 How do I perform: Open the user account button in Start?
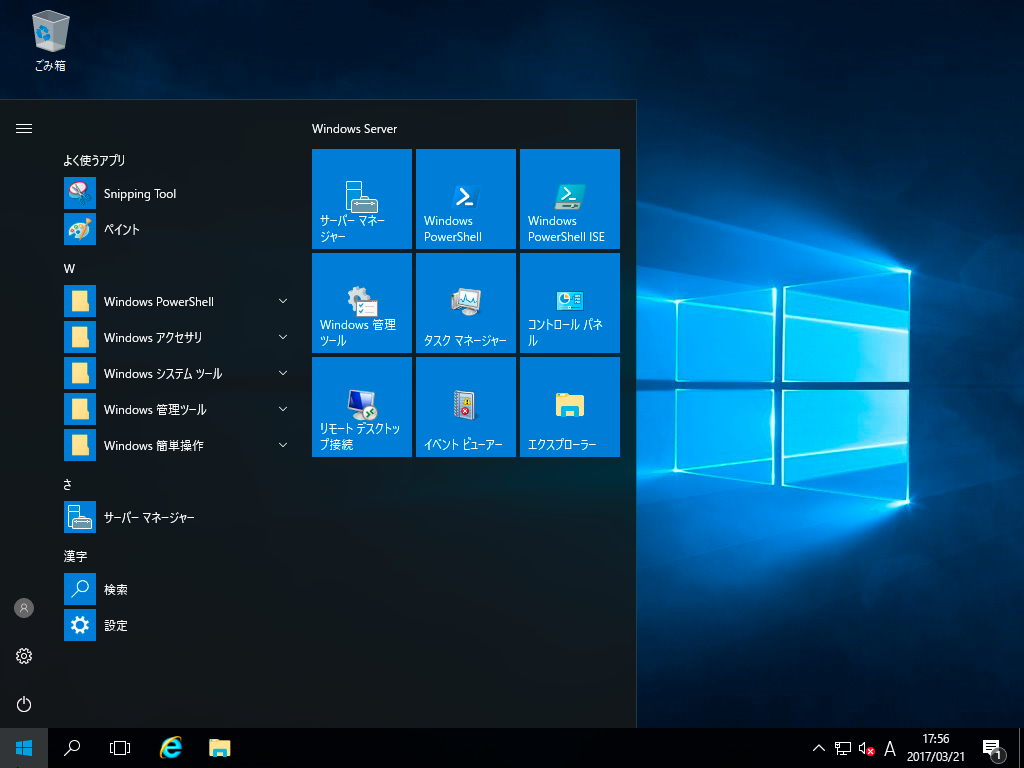pyautogui.click(x=24, y=608)
